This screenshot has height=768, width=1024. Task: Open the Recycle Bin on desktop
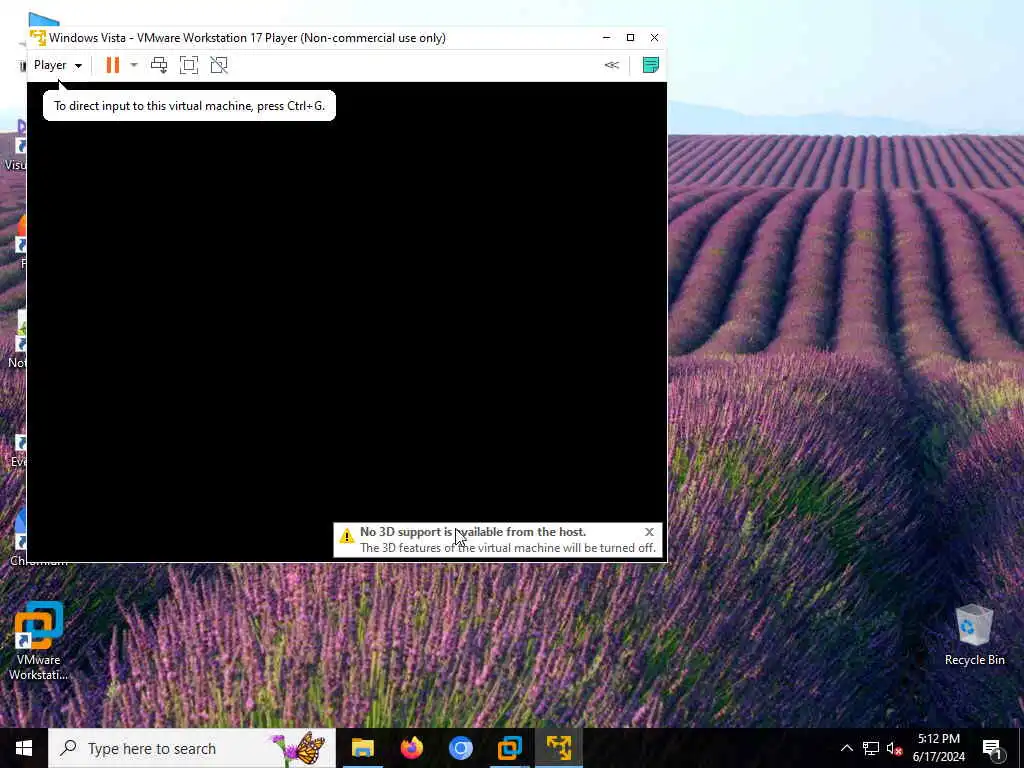click(x=974, y=635)
